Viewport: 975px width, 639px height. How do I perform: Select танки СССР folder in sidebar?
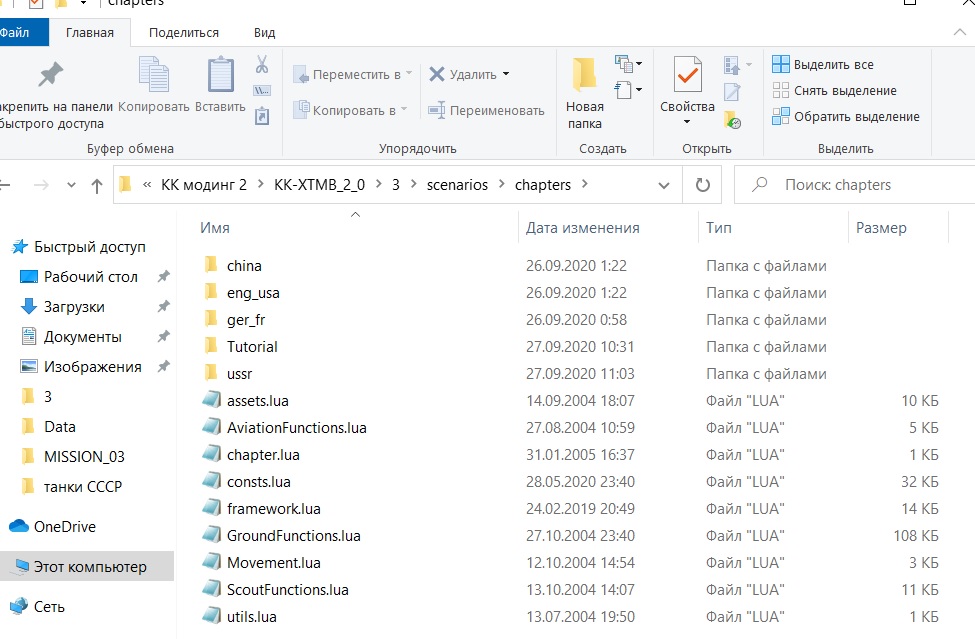click(x=83, y=486)
